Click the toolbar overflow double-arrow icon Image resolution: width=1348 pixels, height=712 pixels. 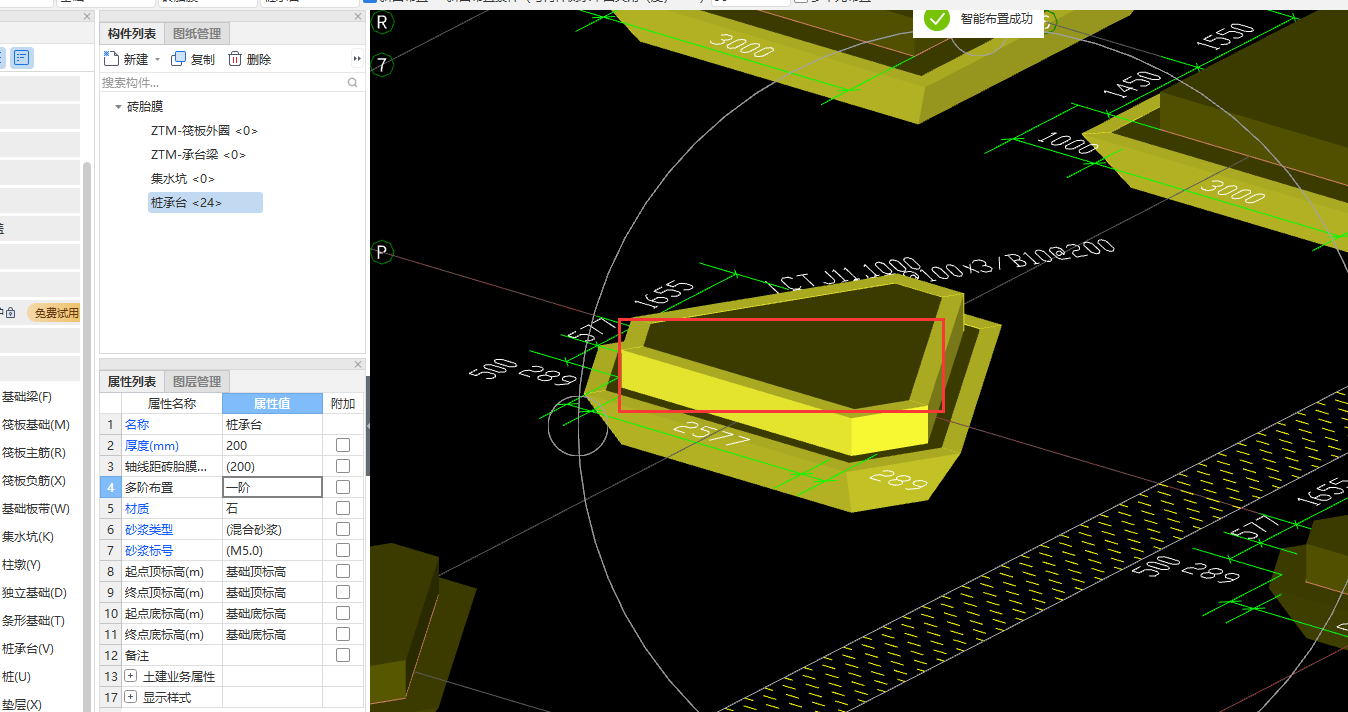click(357, 59)
